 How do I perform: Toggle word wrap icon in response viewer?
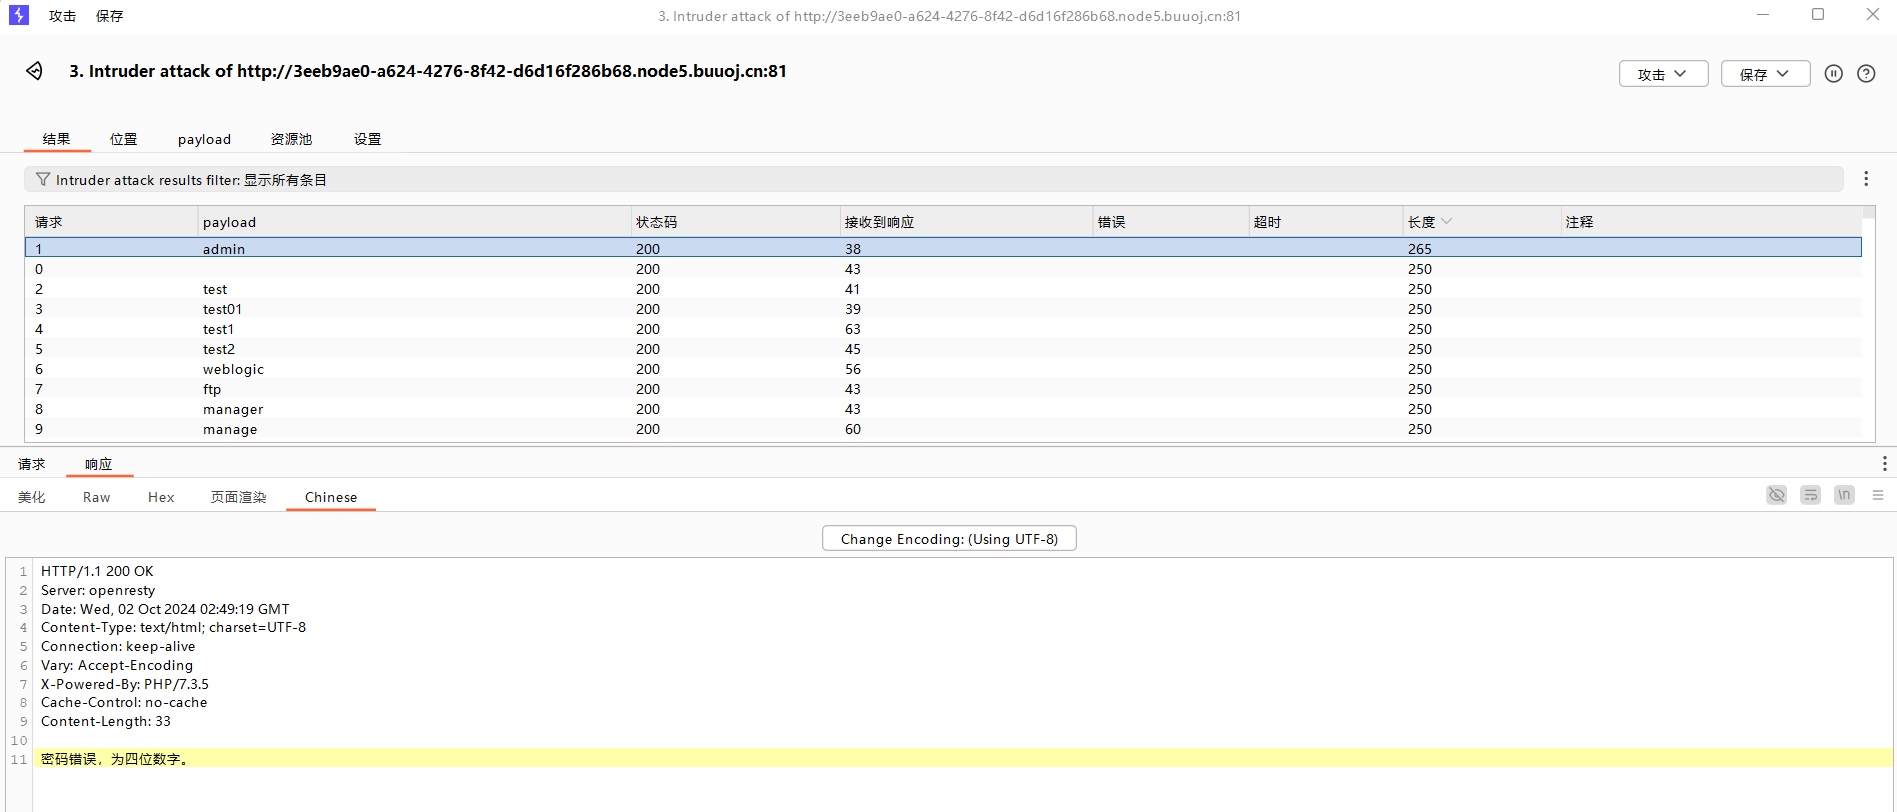[1810, 495]
